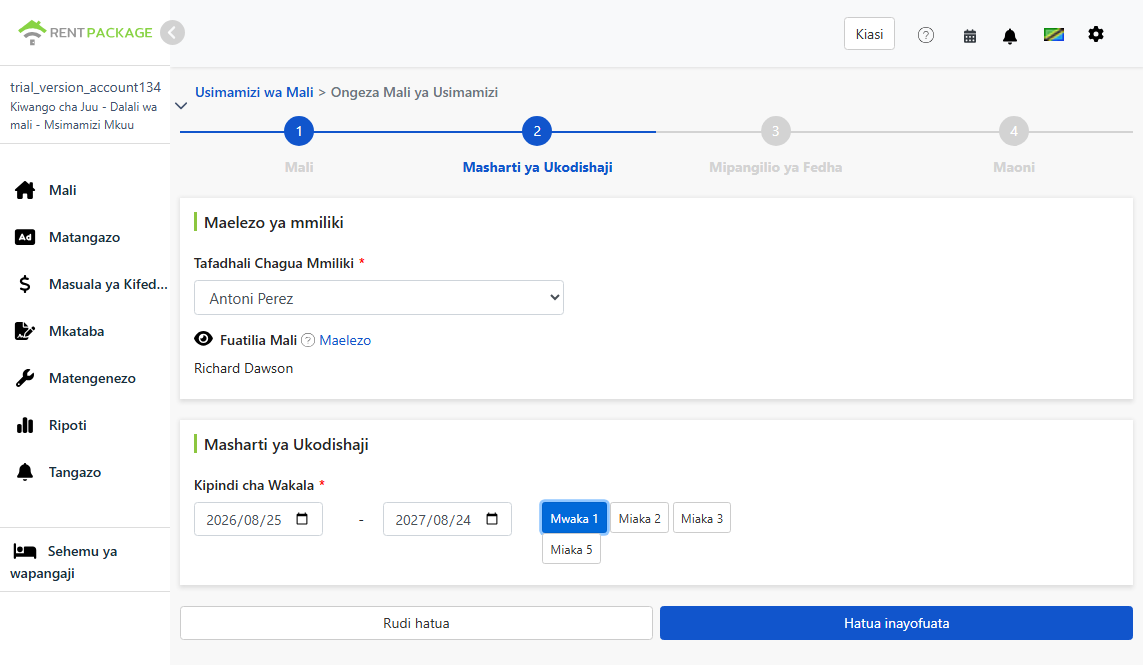Click the contract icon next to Mkataba
The height and width of the screenshot is (665, 1143).
coord(25,331)
